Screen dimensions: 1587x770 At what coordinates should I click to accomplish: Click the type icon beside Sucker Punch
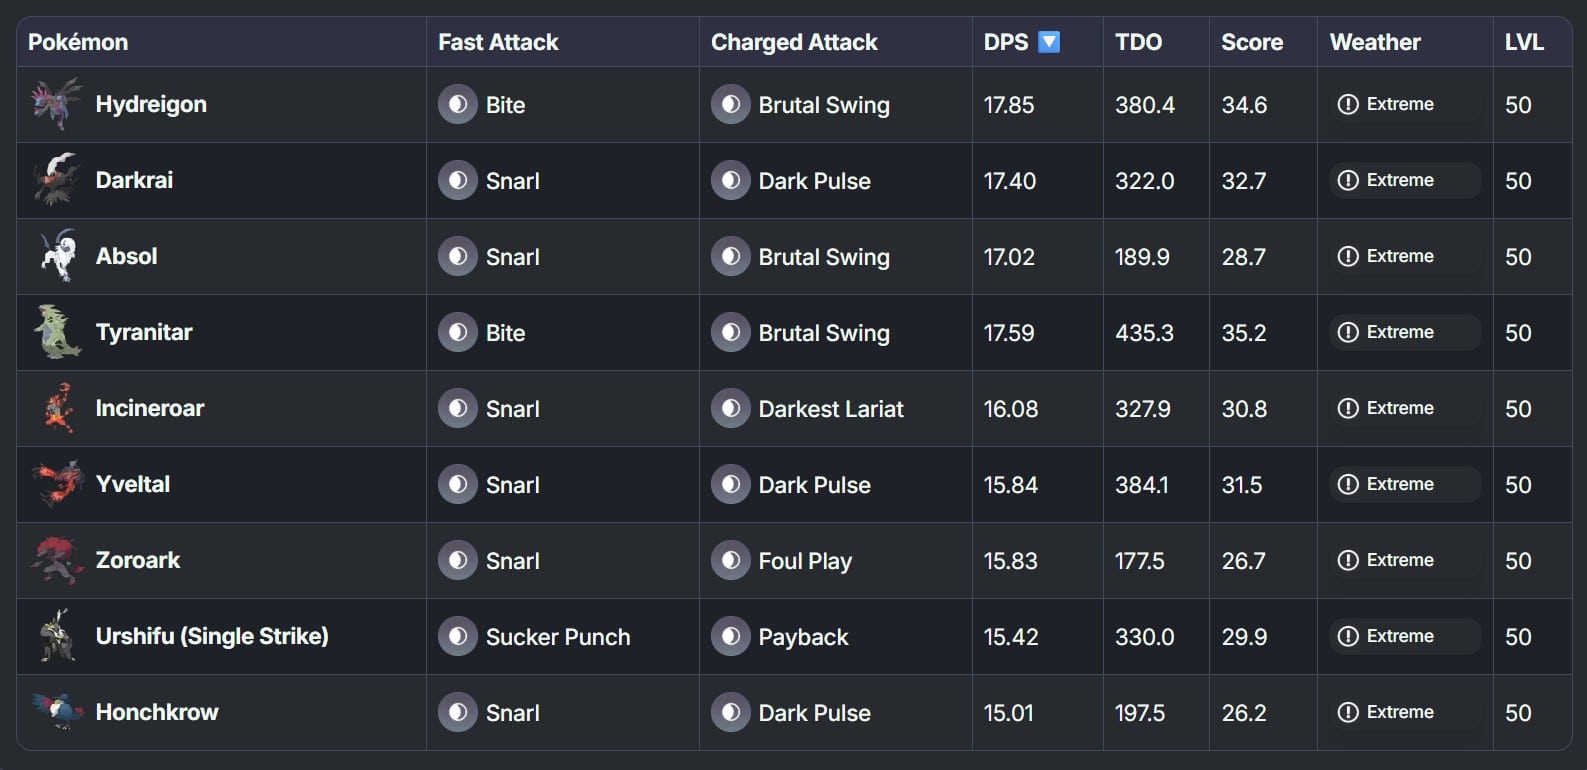tap(457, 636)
